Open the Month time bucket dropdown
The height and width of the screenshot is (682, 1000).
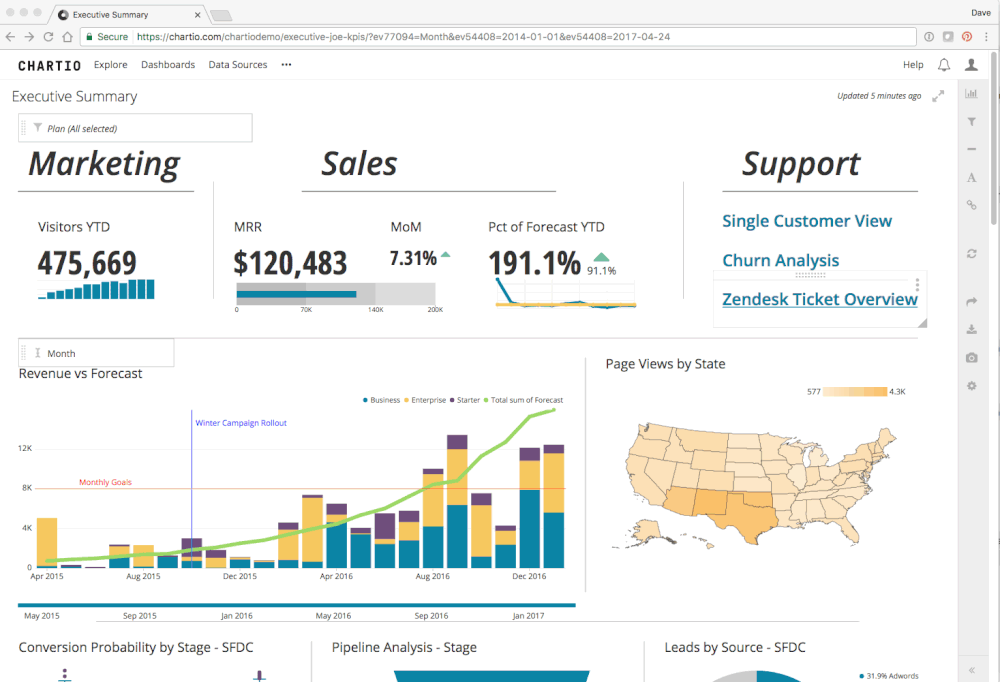click(97, 353)
